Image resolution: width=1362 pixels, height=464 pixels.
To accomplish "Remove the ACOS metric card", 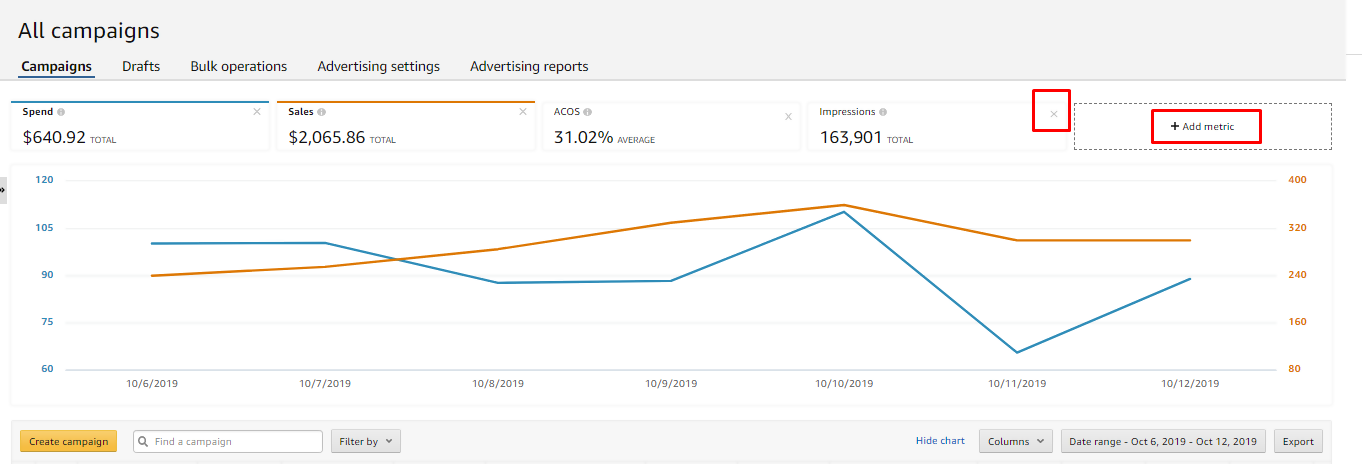I will pyautogui.click(x=788, y=116).
